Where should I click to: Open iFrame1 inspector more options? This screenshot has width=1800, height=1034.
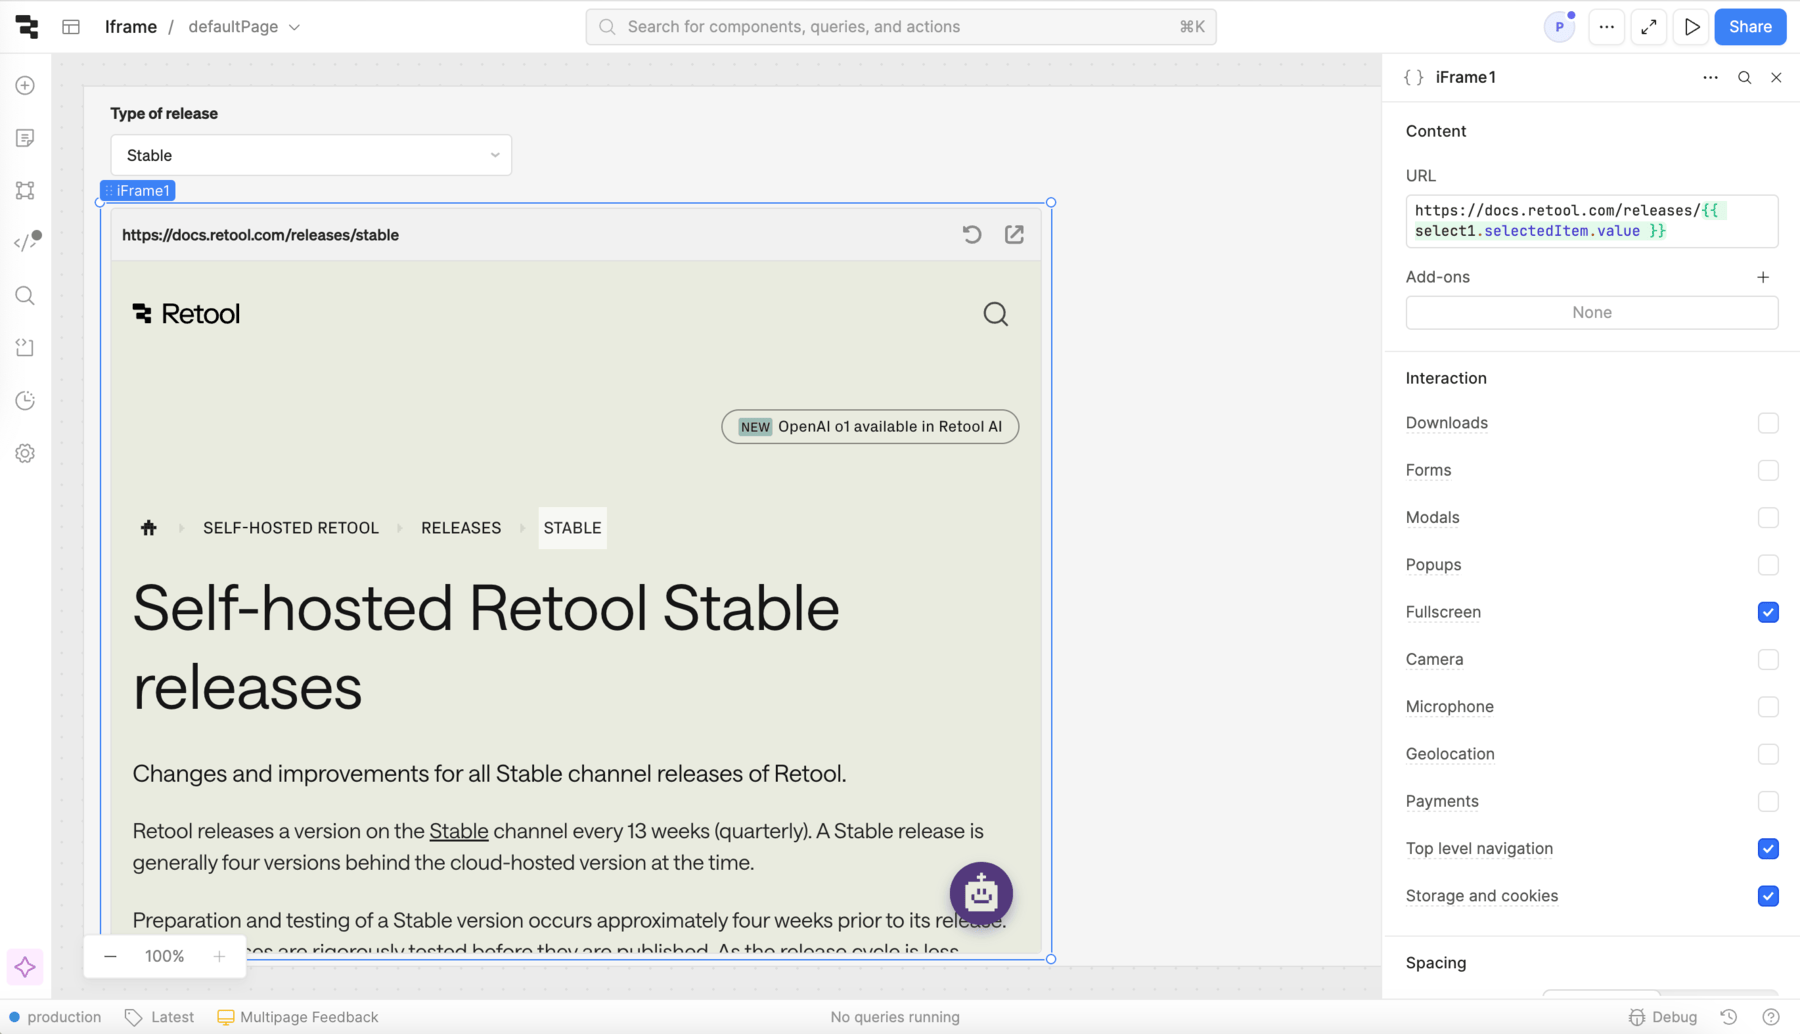click(1710, 77)
